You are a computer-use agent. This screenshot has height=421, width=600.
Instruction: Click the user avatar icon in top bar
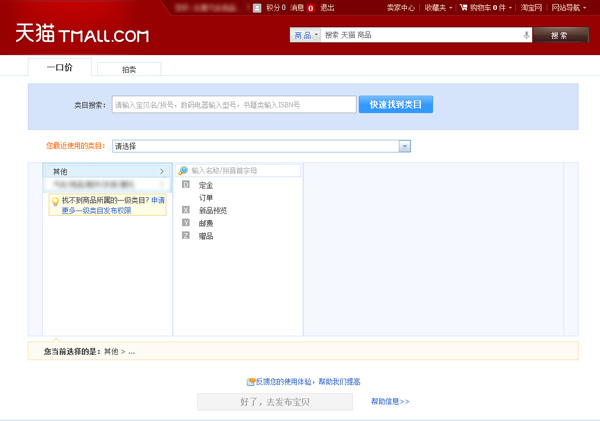click(x=257, y=8)
